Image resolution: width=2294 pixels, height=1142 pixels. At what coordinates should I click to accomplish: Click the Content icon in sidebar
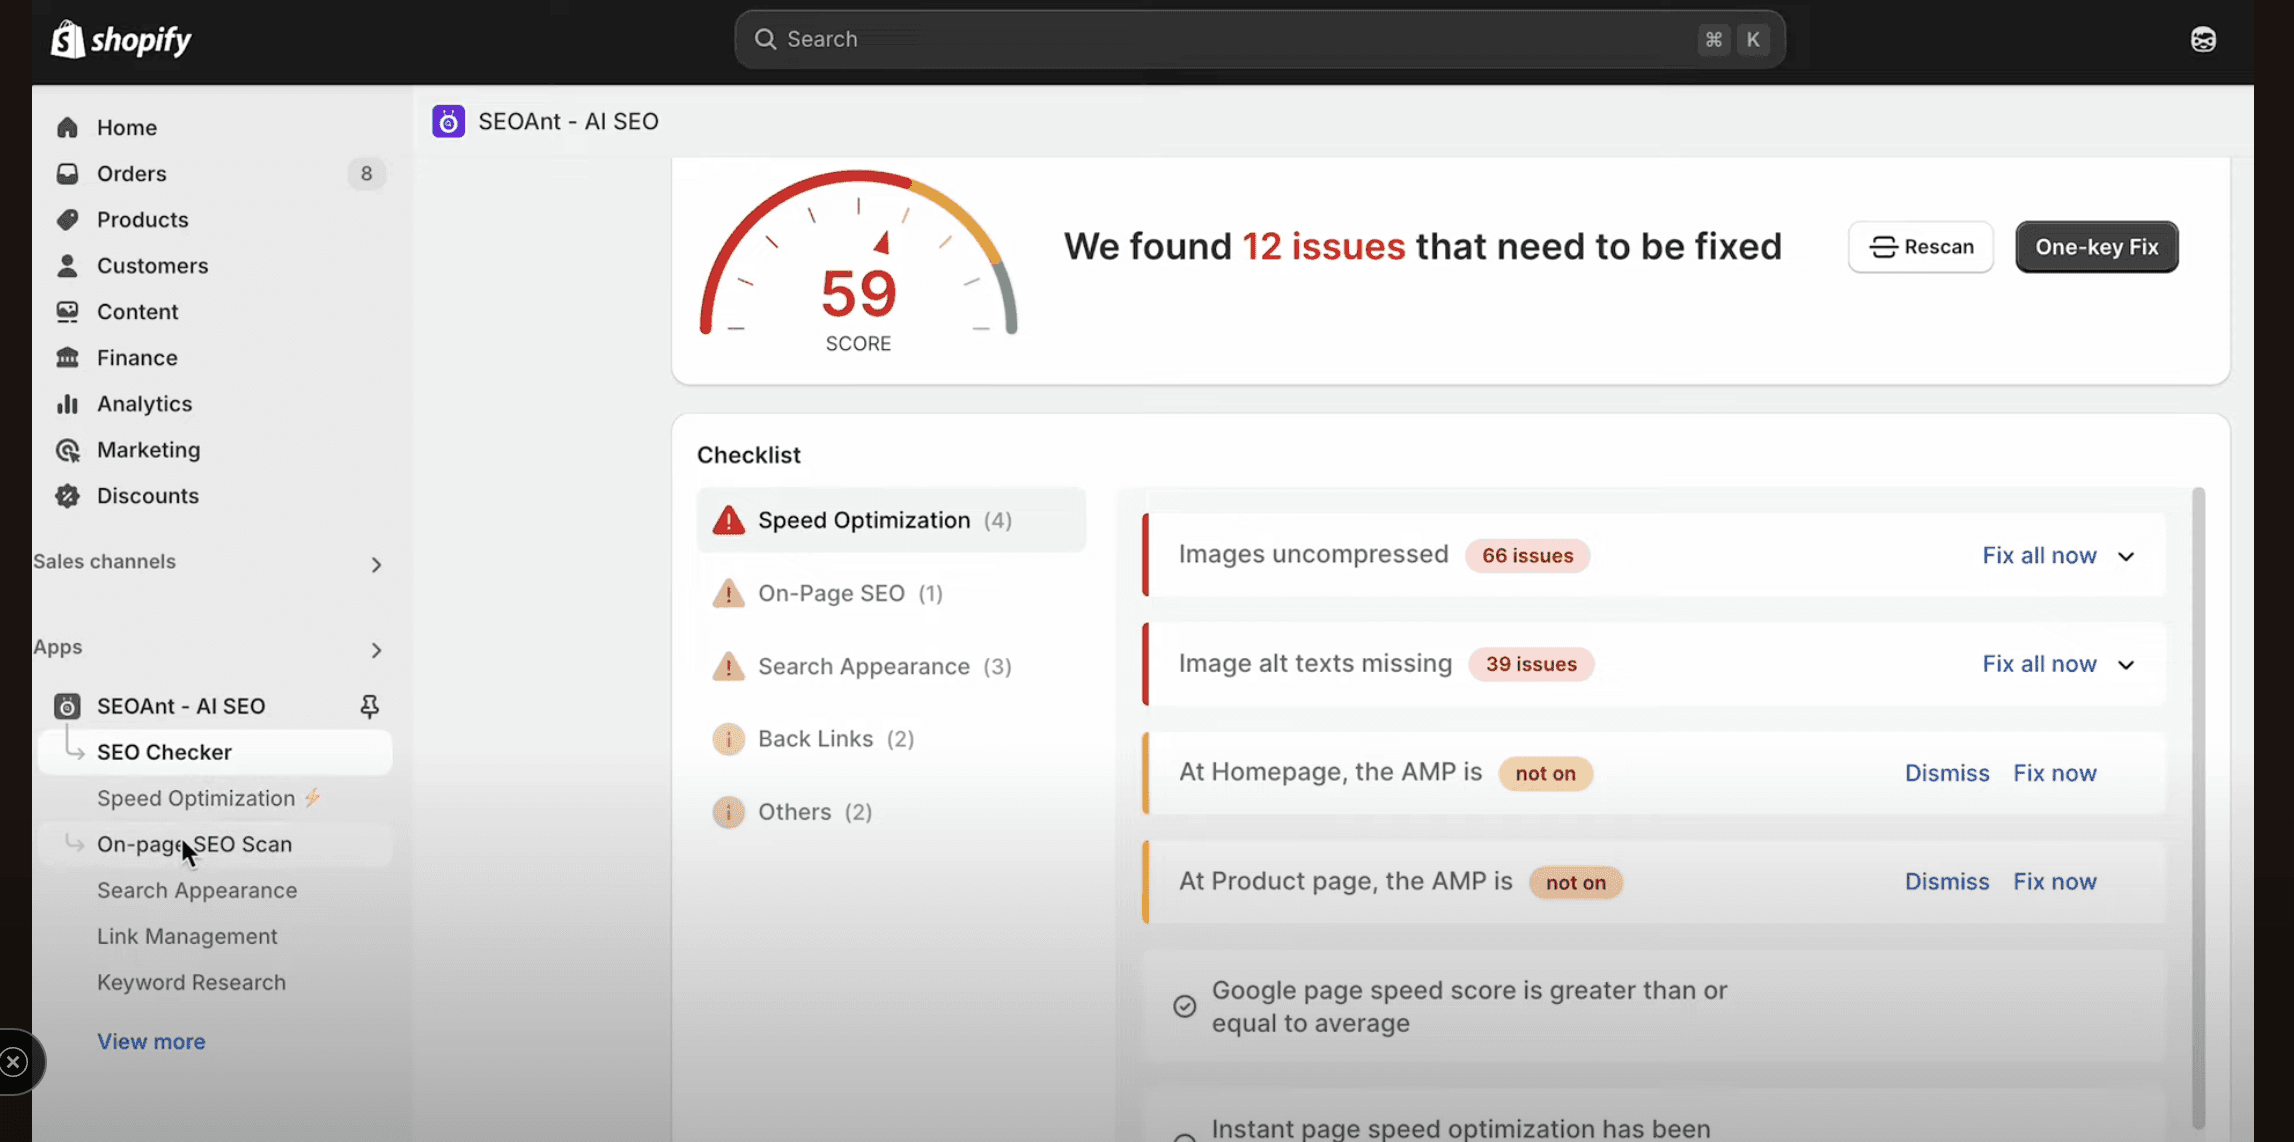(x=67, y=311)
